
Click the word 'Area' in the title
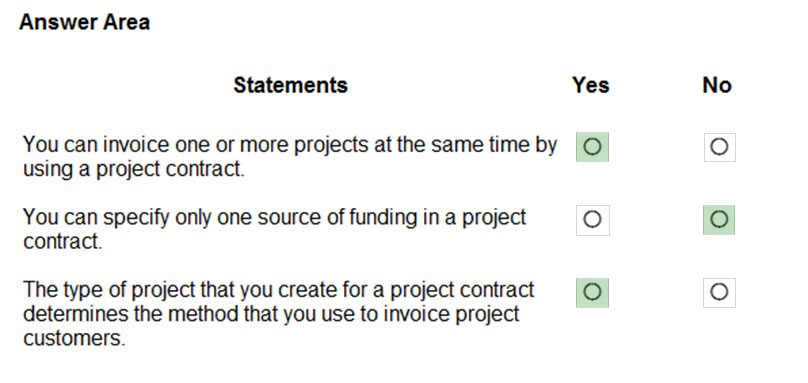(x=126, y=22)
